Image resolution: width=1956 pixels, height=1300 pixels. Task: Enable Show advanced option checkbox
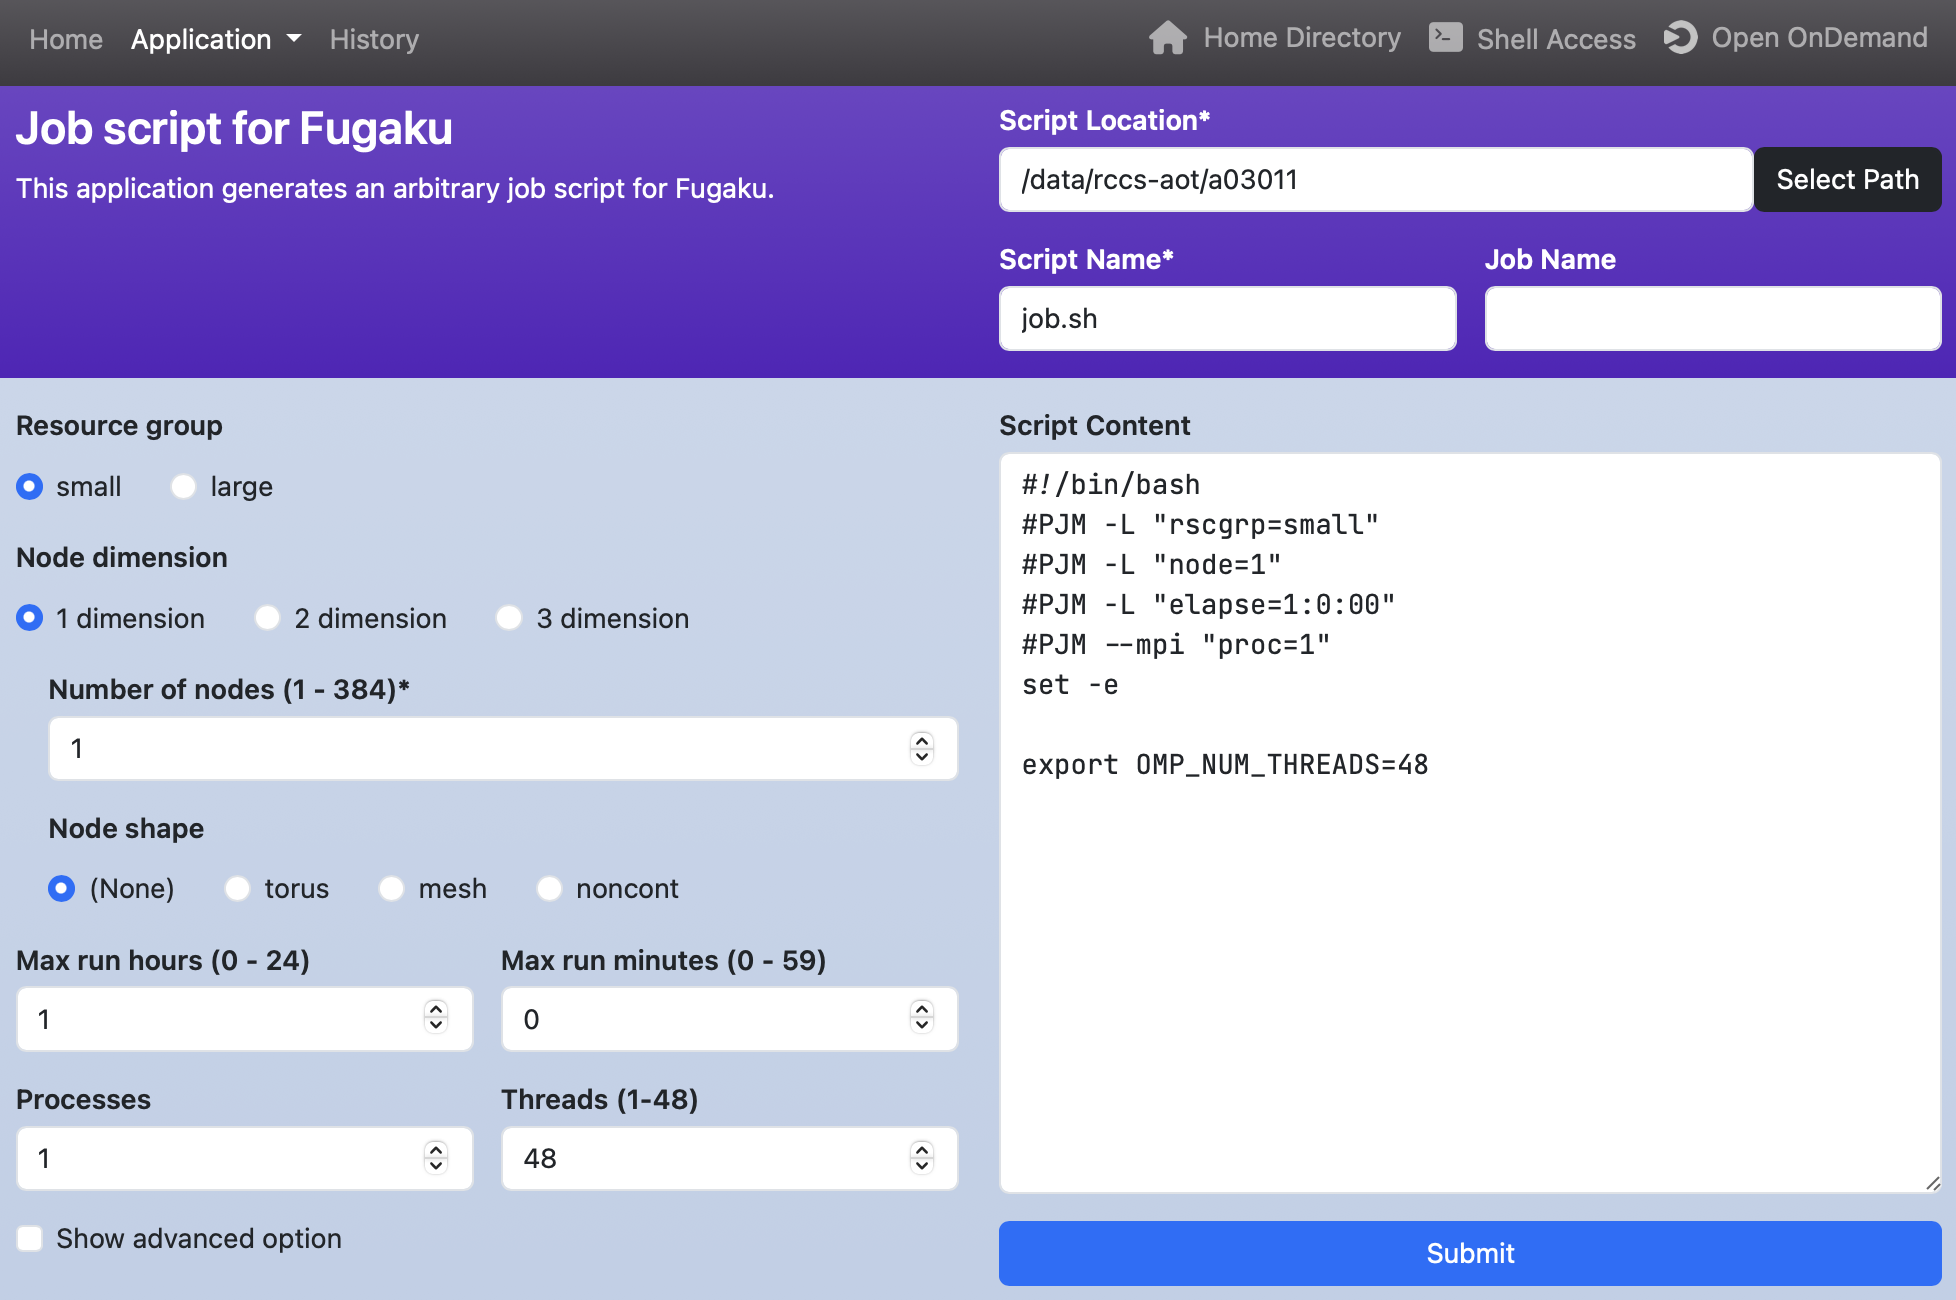[30, 1239]
